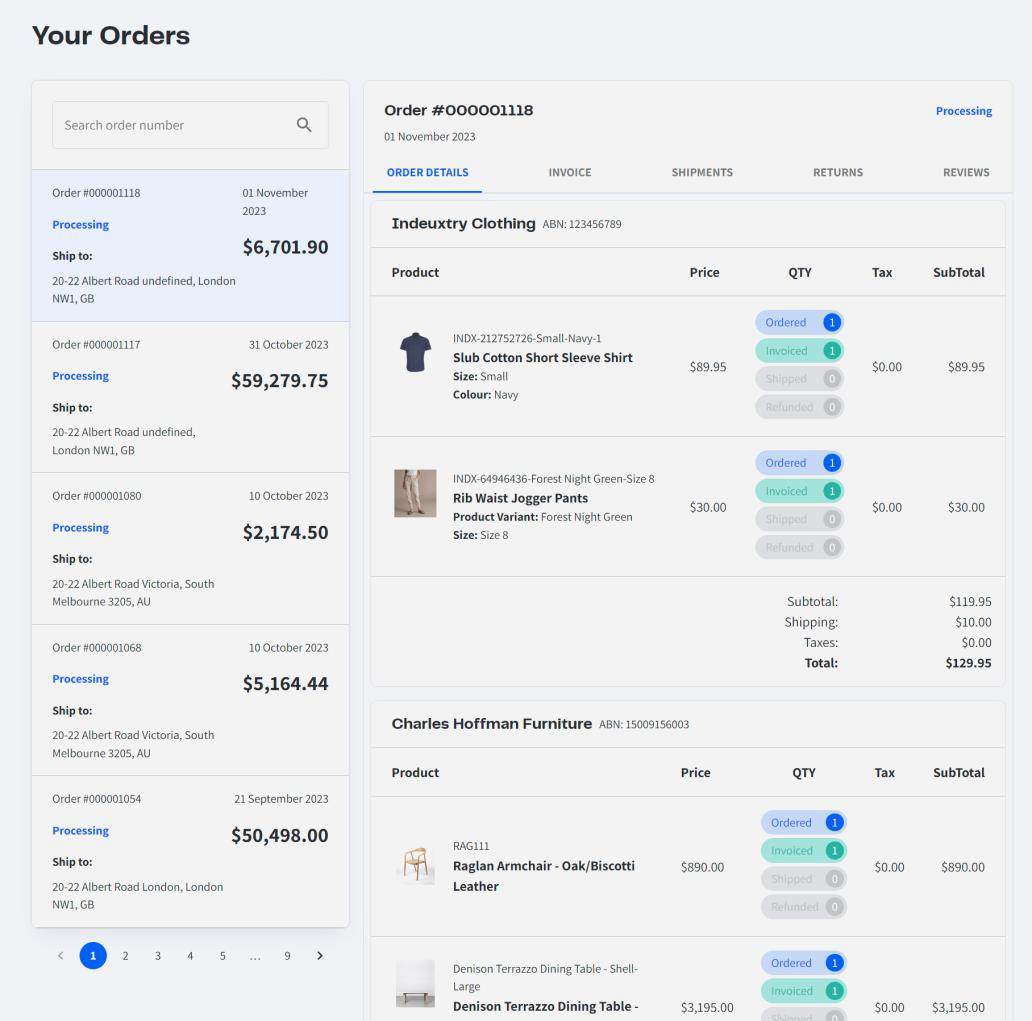Switch to the Invoice tab

(570, 172)
